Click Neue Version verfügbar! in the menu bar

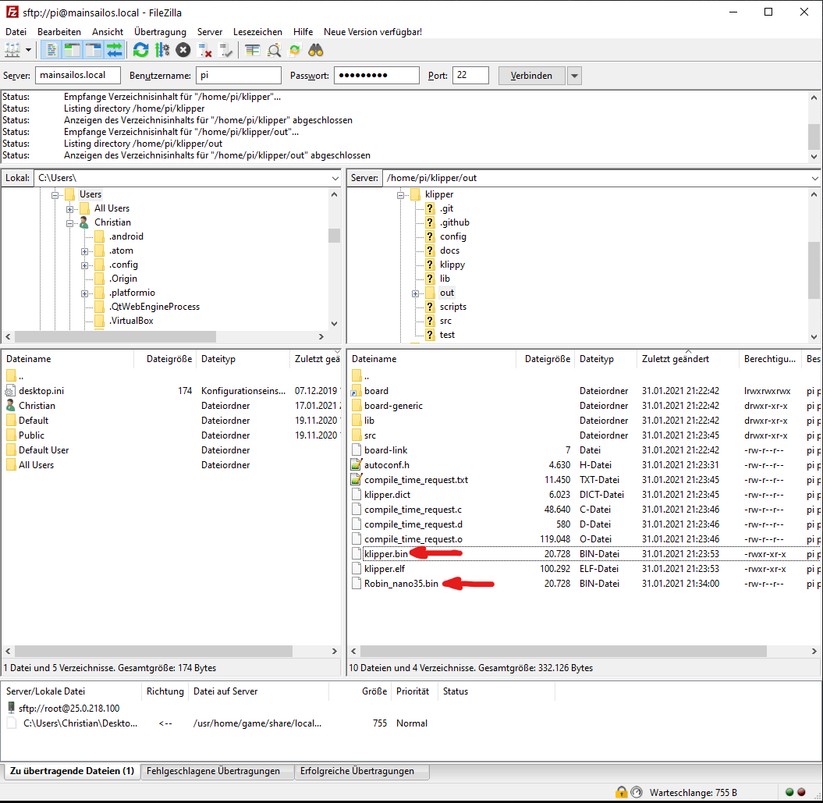tap(372, 32)
